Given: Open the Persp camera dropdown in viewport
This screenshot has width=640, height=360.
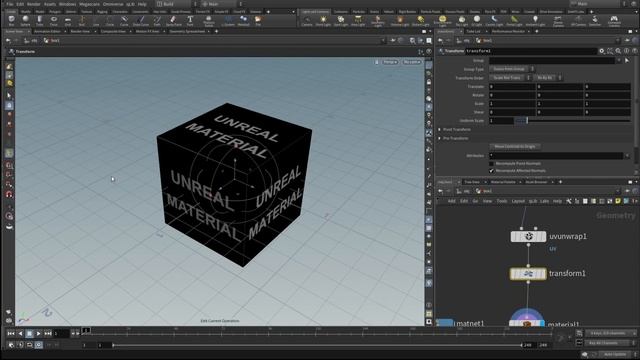Looking at the screenshot, I should [390, 62].
